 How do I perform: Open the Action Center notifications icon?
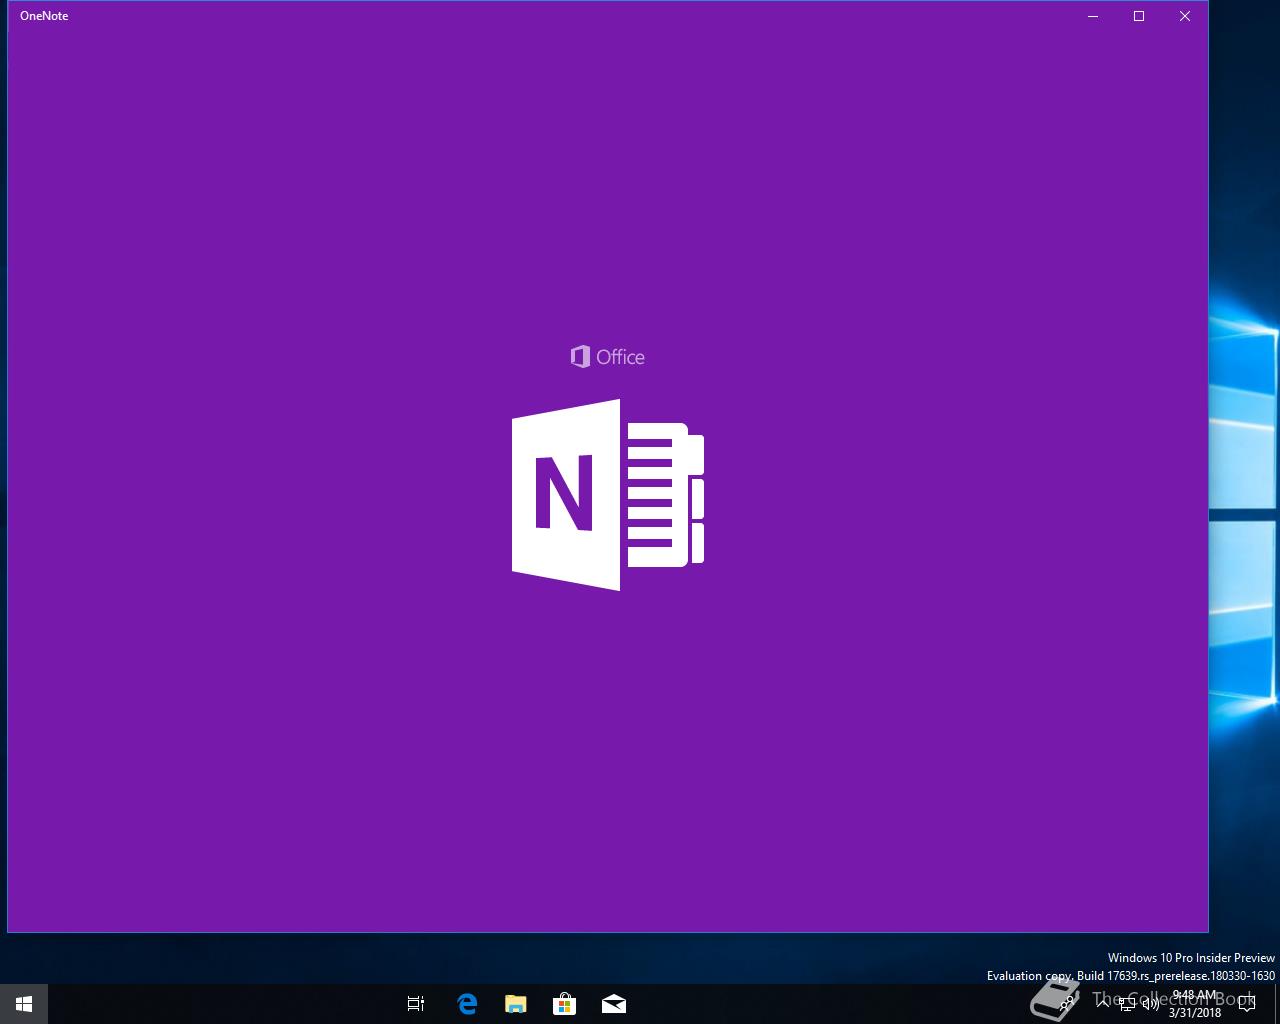pyautogui.click(x=1247, y=1003)
